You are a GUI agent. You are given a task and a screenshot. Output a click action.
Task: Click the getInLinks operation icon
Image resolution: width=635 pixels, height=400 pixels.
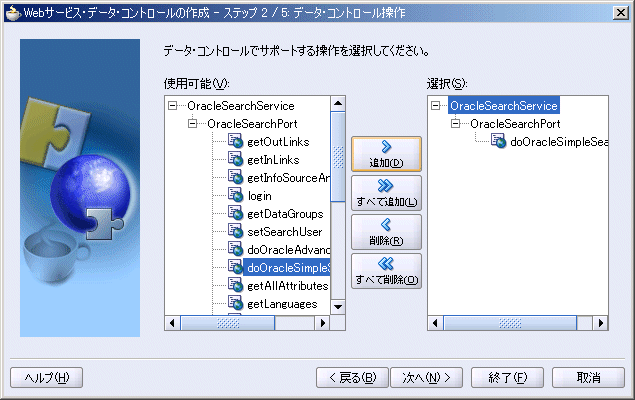pyautogui.click(x=235, y=159)
